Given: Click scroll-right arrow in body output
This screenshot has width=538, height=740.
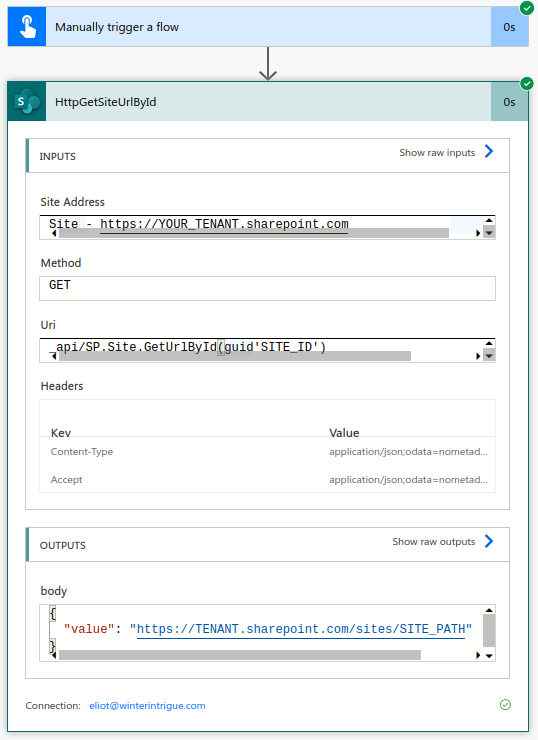Looking at the screenshot, I should [x=478, y=656].
